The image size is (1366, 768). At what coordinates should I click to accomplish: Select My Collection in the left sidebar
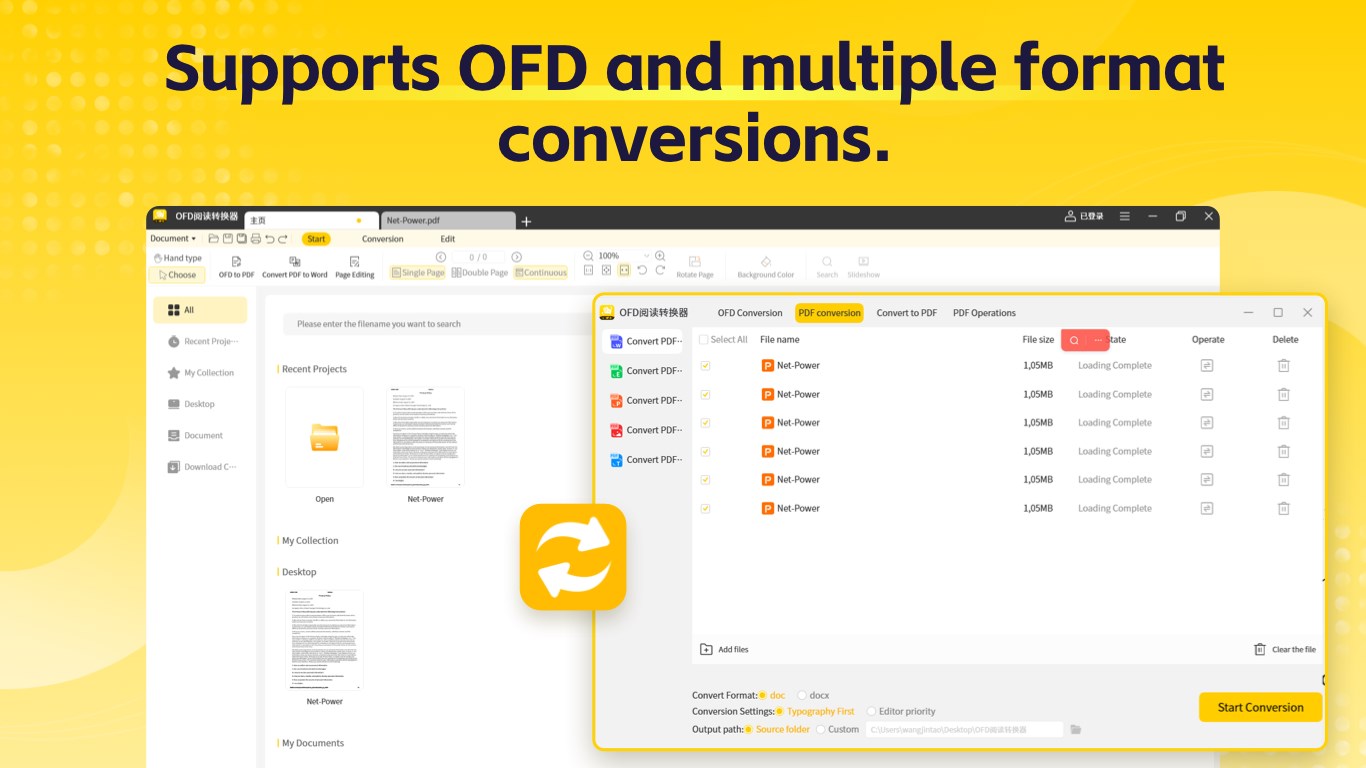pyautogui.click(x=201, y=373)
